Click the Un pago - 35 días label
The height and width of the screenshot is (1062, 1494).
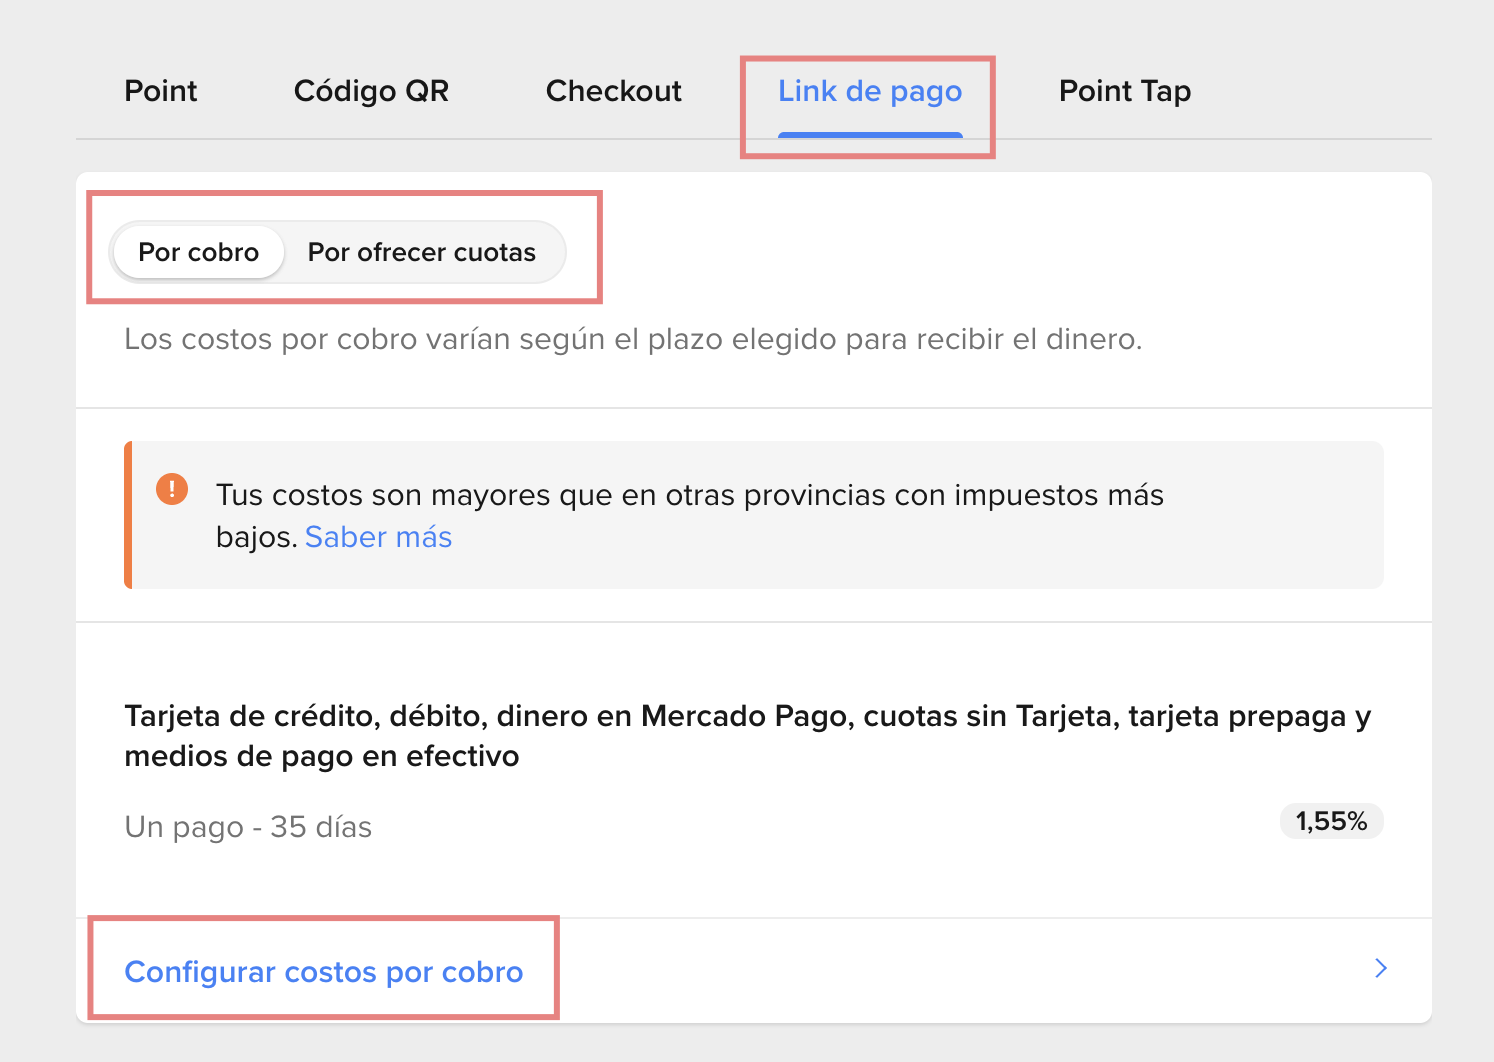coord(248,827)
